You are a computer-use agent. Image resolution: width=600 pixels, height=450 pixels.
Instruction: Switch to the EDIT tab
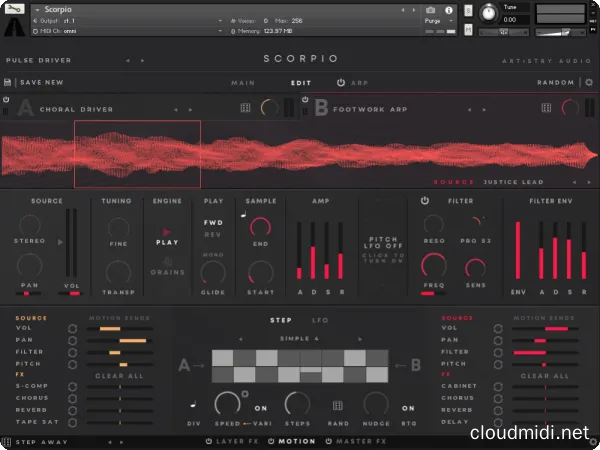coord(301,83)
